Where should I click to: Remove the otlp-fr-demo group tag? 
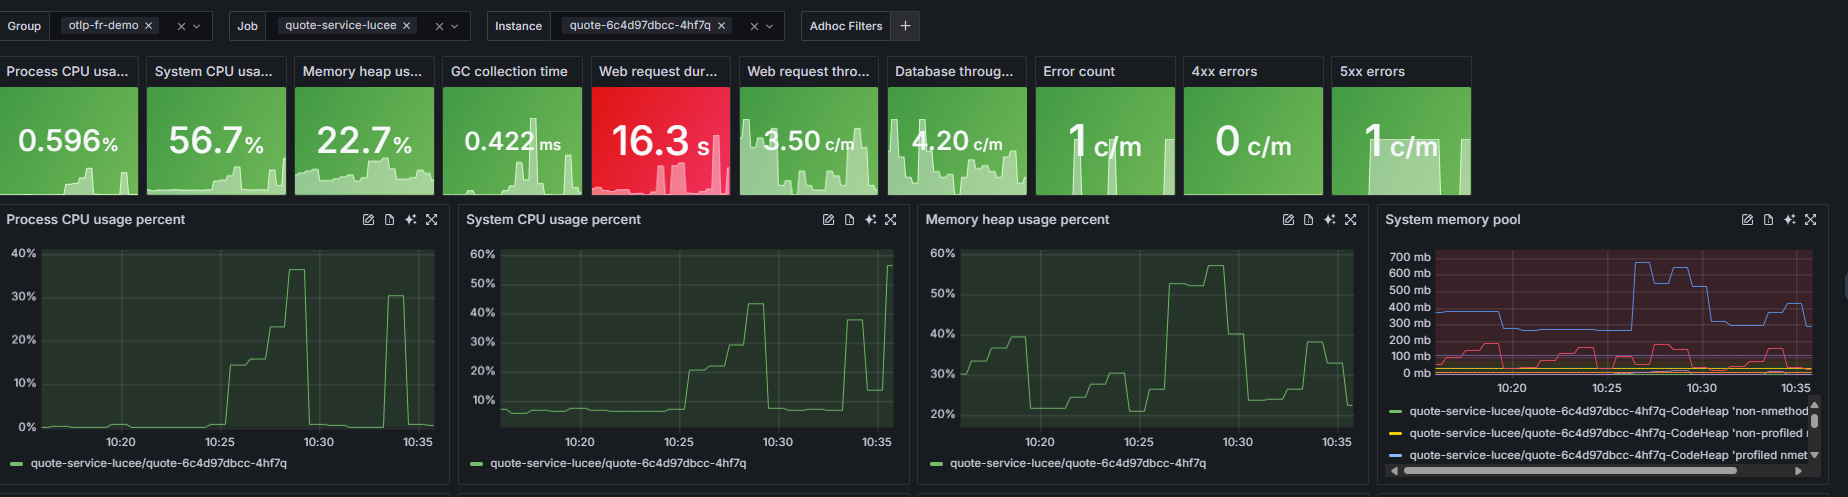[149, 26]
